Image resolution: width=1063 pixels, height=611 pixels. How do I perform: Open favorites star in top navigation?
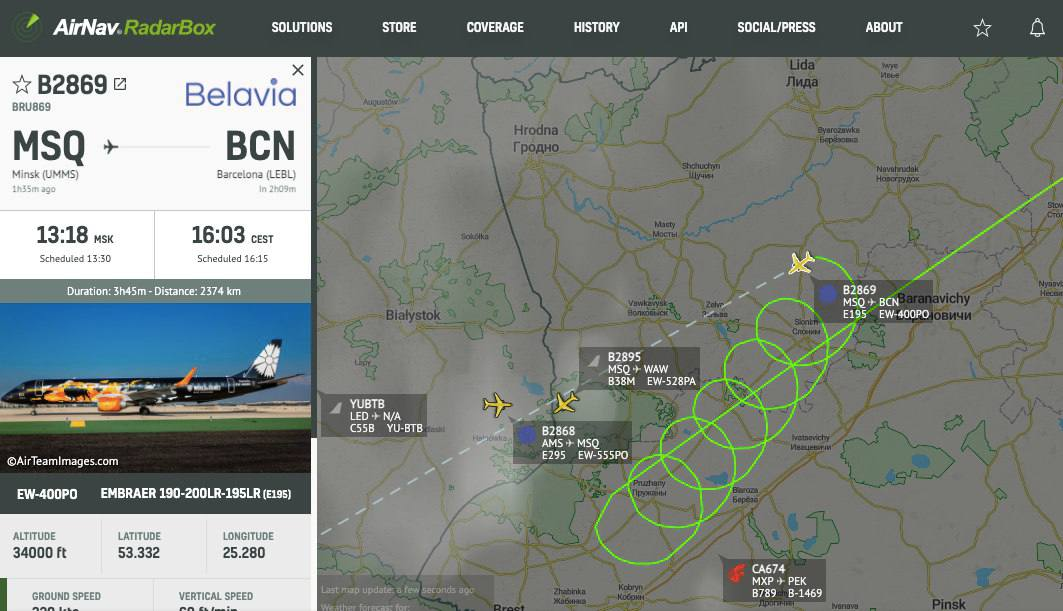pyautogui.click(x=982, y=28)
